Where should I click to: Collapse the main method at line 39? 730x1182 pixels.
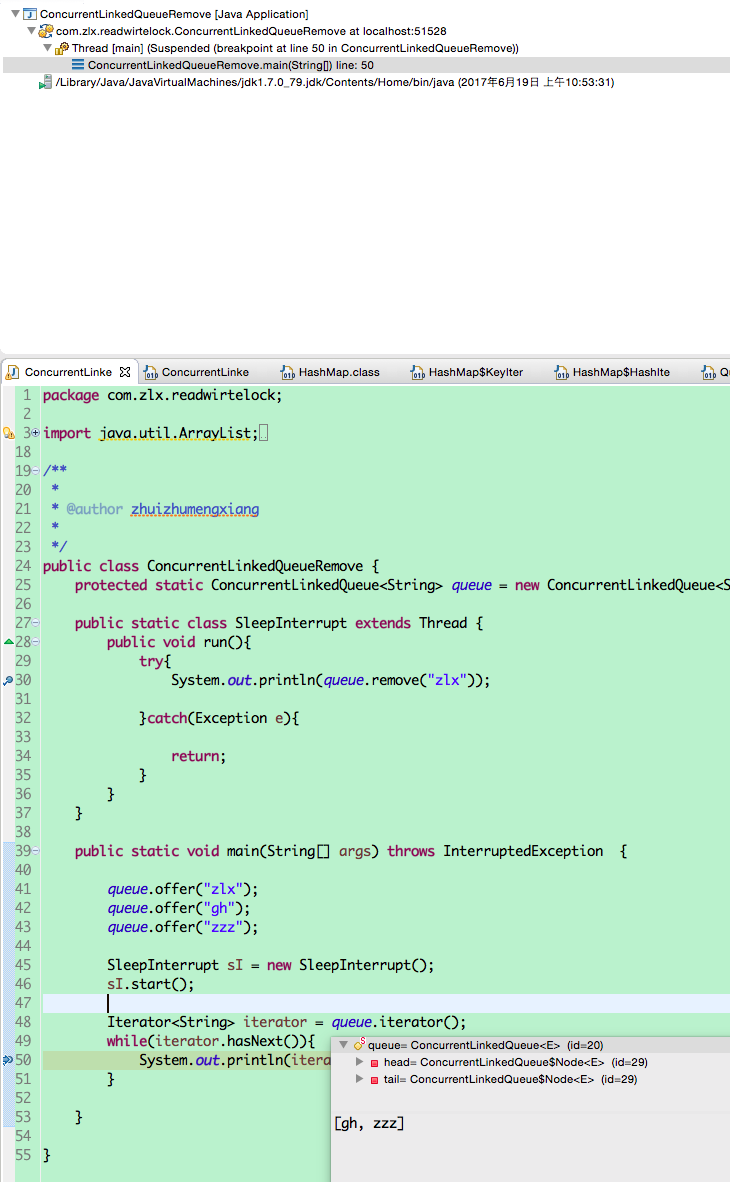pyautogui.click(x=35, y=850)
